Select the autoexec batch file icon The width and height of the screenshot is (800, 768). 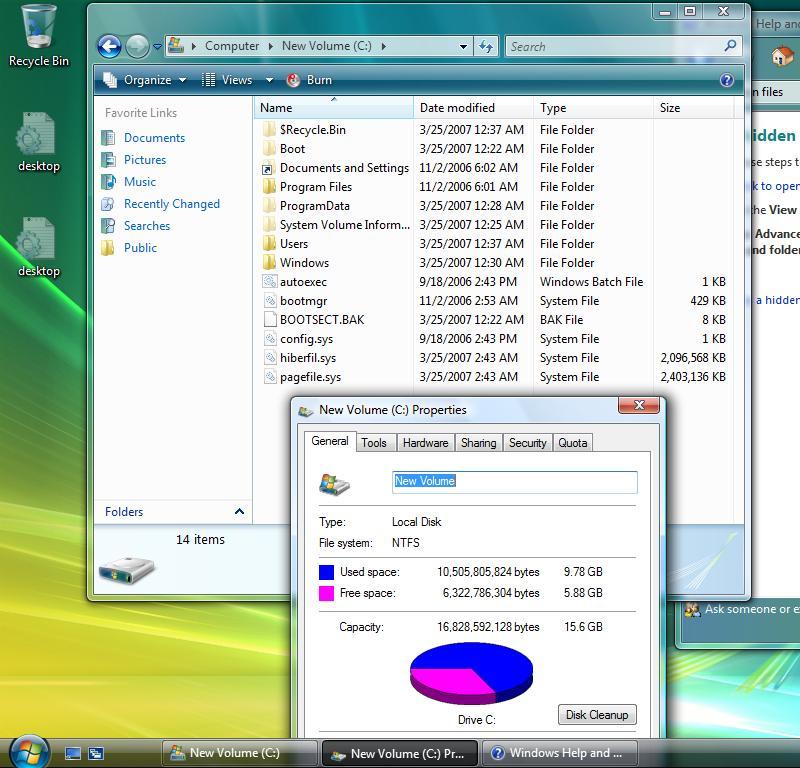pyautogui.click(x=269, y=282)
